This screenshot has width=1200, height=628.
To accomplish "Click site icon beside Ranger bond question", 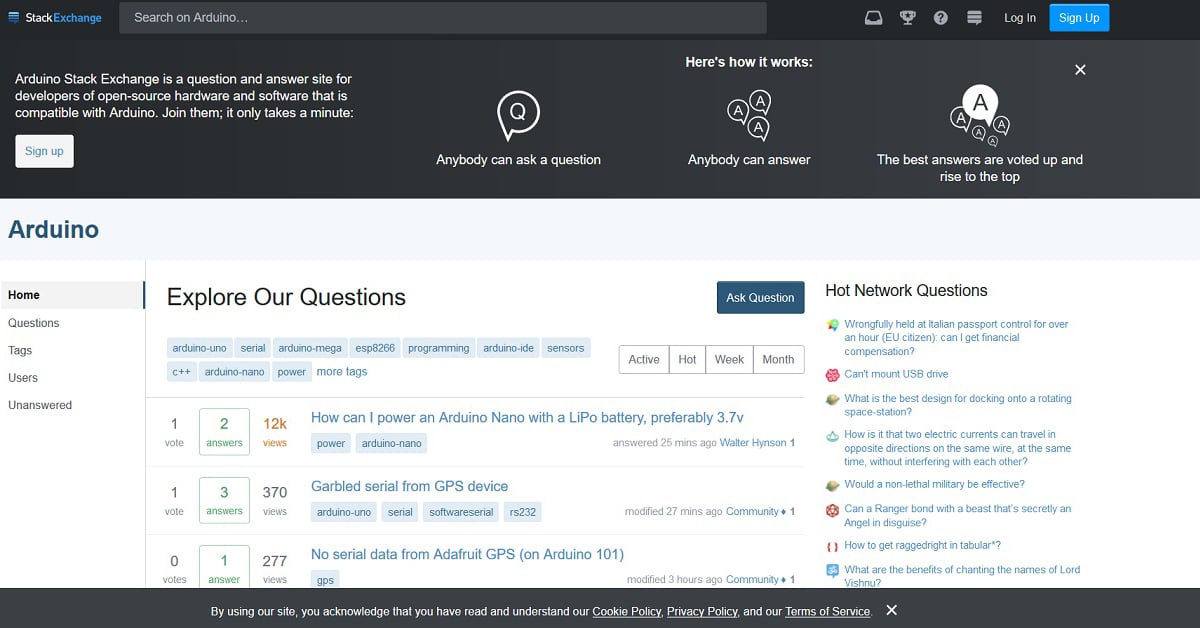I will pyautogui.click(x=832, y=510).
